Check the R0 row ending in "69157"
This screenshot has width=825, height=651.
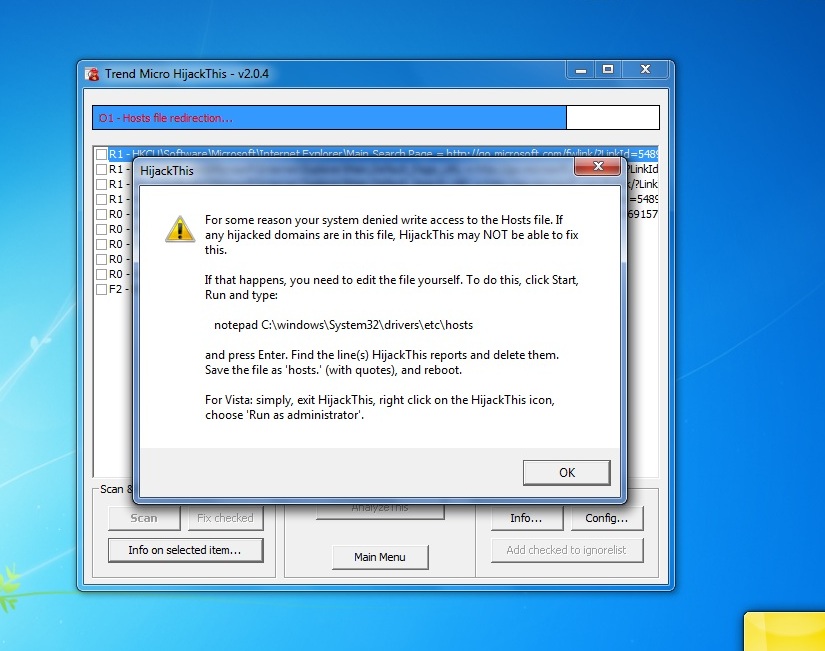coord(102,214)
